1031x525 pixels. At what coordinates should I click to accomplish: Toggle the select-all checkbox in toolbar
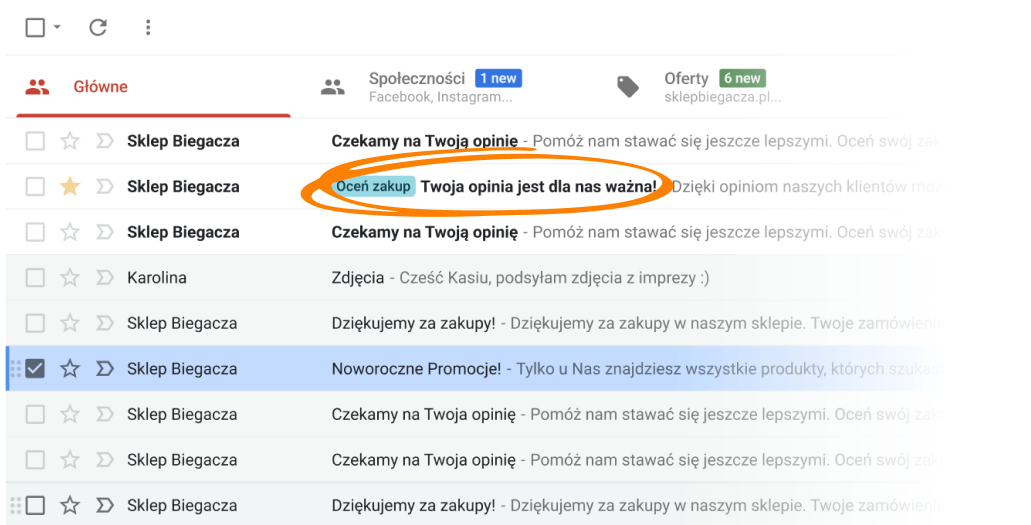(35, 27)
